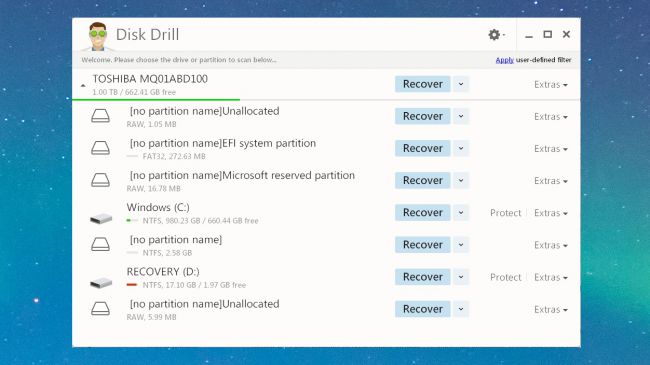650x365 pixels.
Task: Select the RECOVERY (D:) partition name
Action: coord(163,272)
